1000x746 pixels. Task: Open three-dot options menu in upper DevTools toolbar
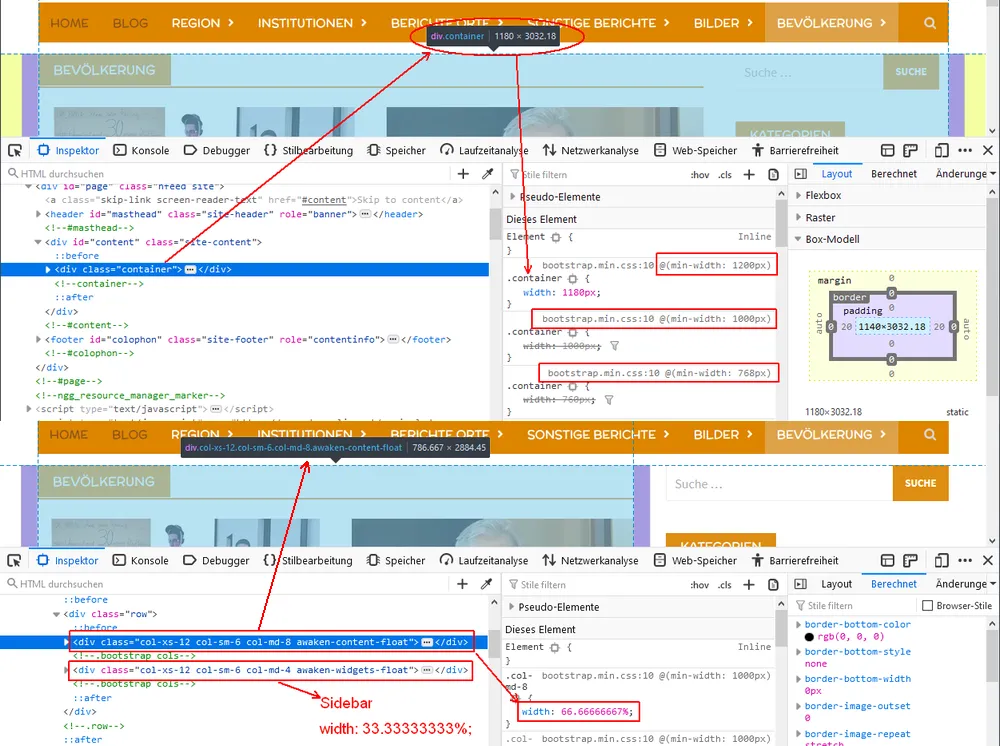click(x=965, y=150)
